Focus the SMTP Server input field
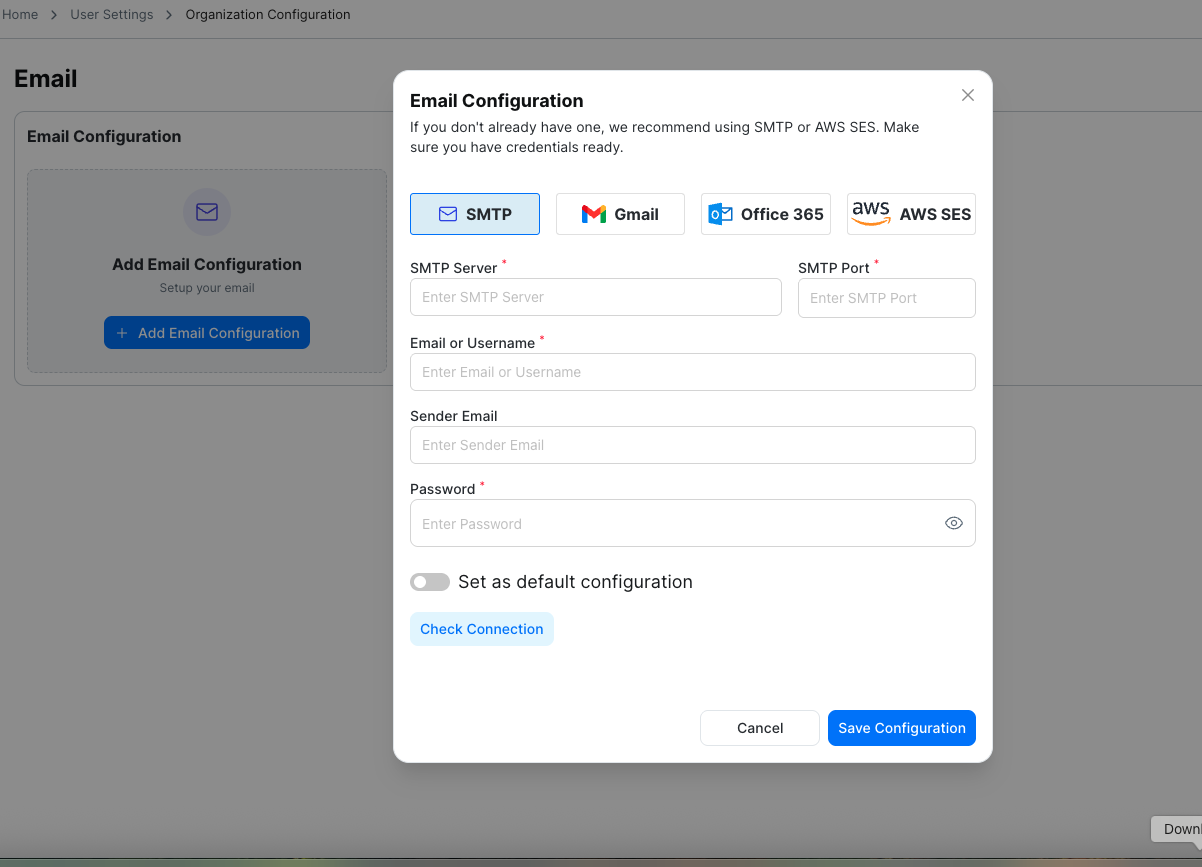Viewport: 1202px width, 867px height. [595, 297]
